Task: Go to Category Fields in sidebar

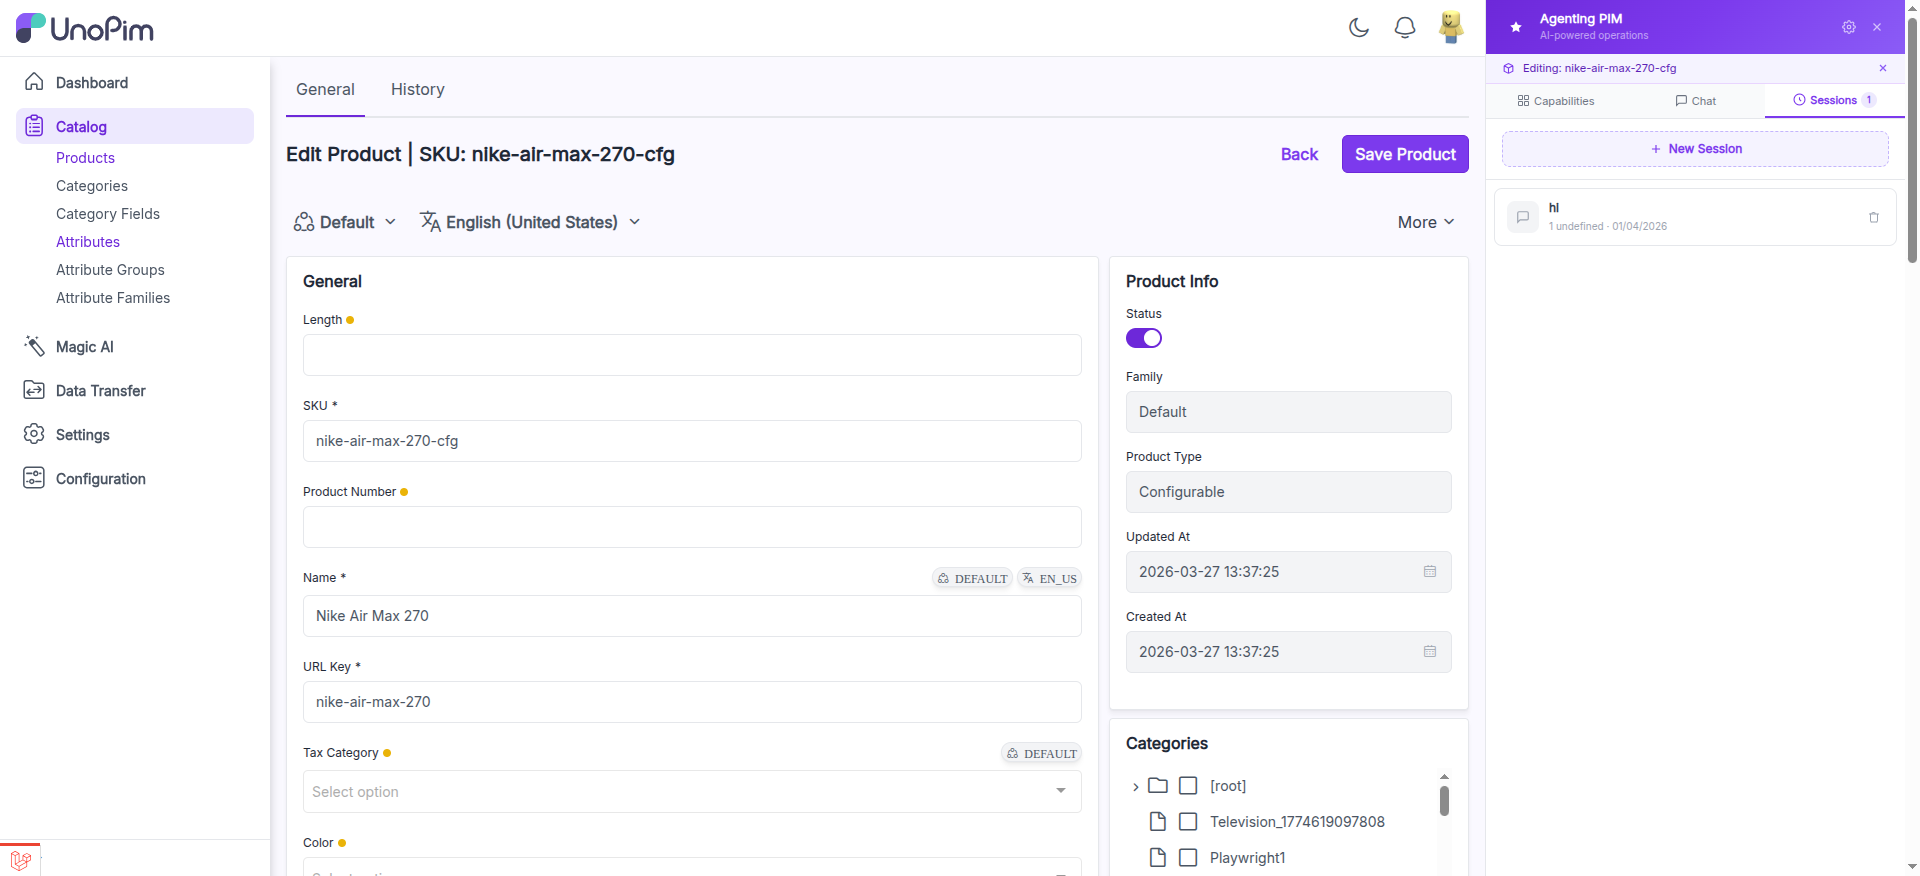Action: tap(108, 214)
